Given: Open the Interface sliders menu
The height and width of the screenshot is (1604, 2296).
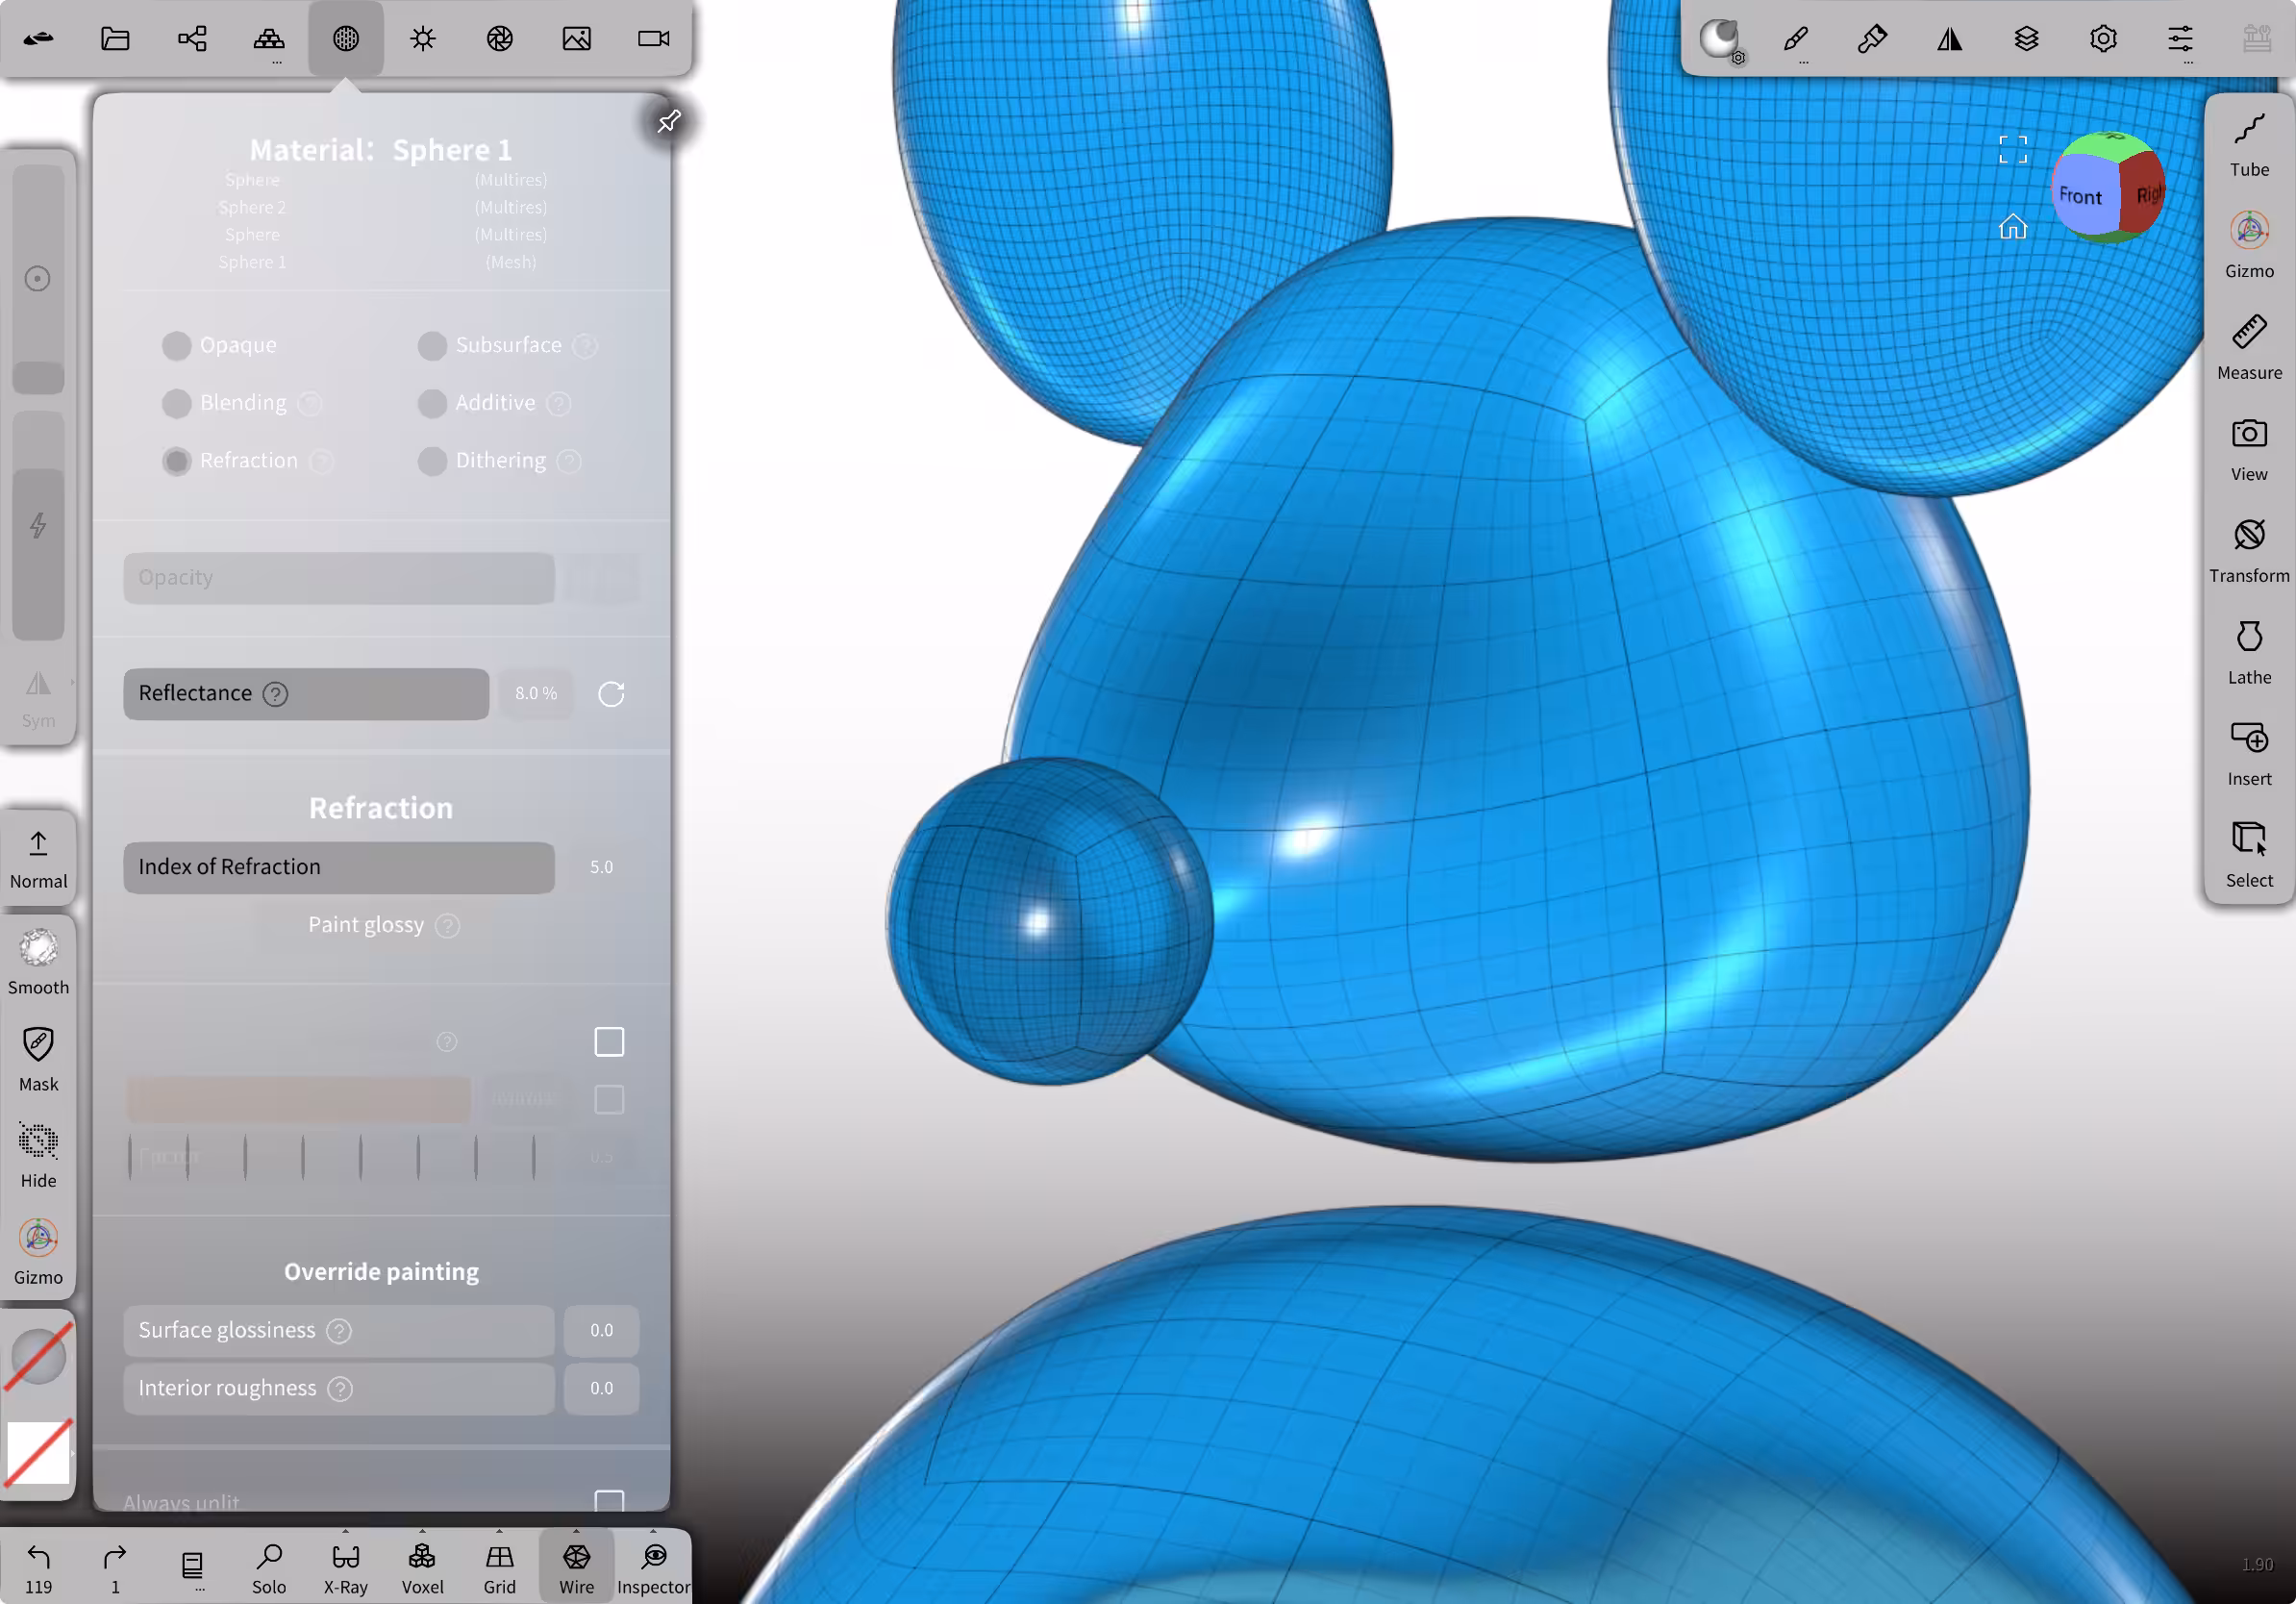Looking at the screenshot, I should tap(2181, 38).
